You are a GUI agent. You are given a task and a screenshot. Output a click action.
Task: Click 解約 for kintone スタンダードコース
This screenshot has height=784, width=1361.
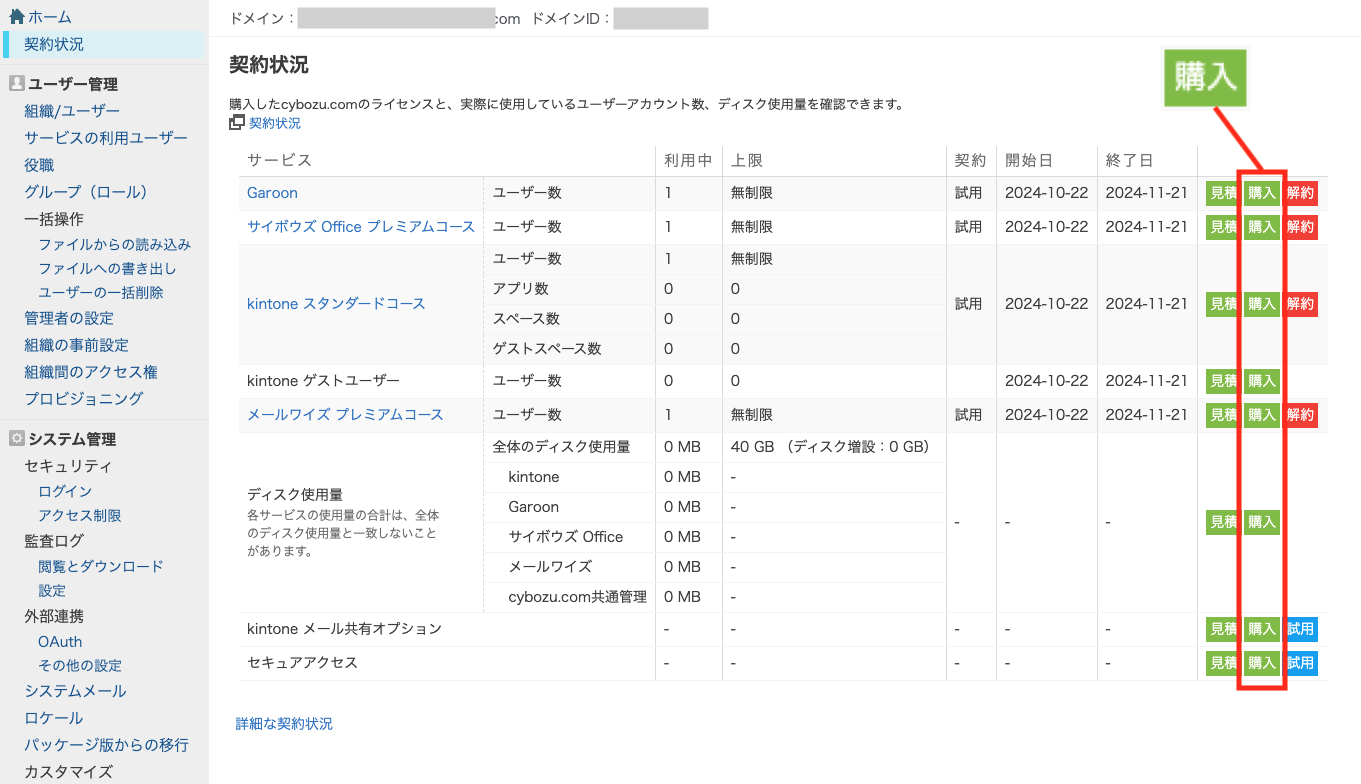pyautogui.click(x=1300, y=304)
